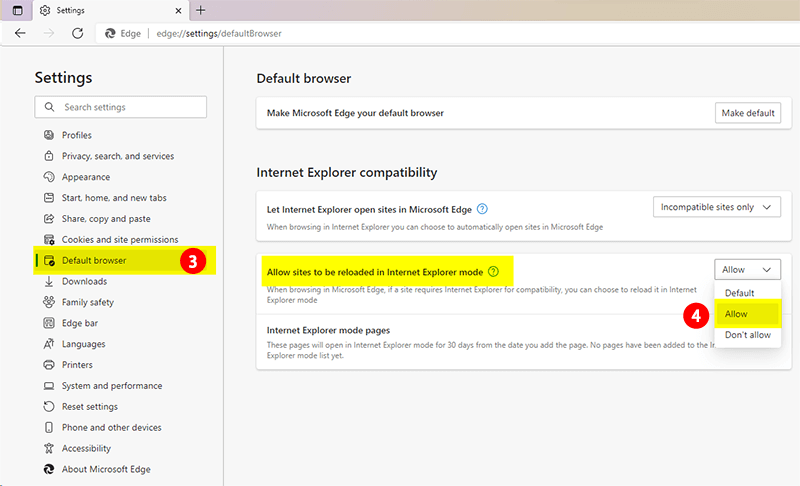Screen dimensions: 800x486
Task: Click the Default browser sidebar icon
Action: [49, 261]
